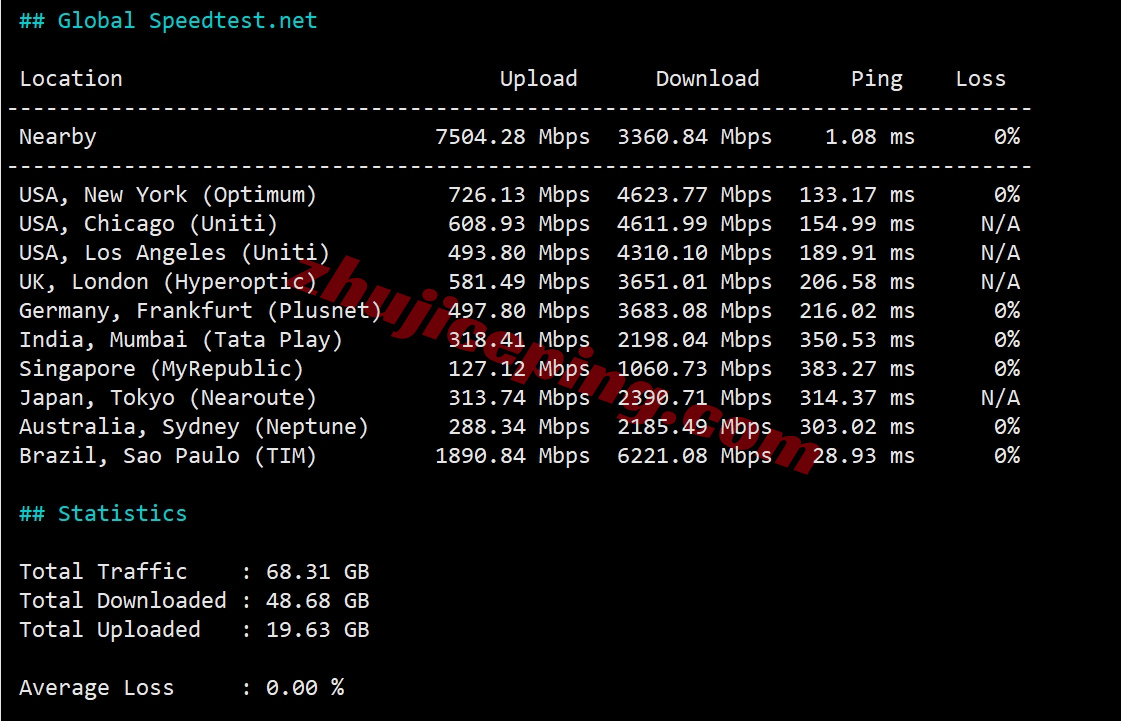Click the Total Traffic value 68.31 GB

pyautogui.click(x=317, y=572)
